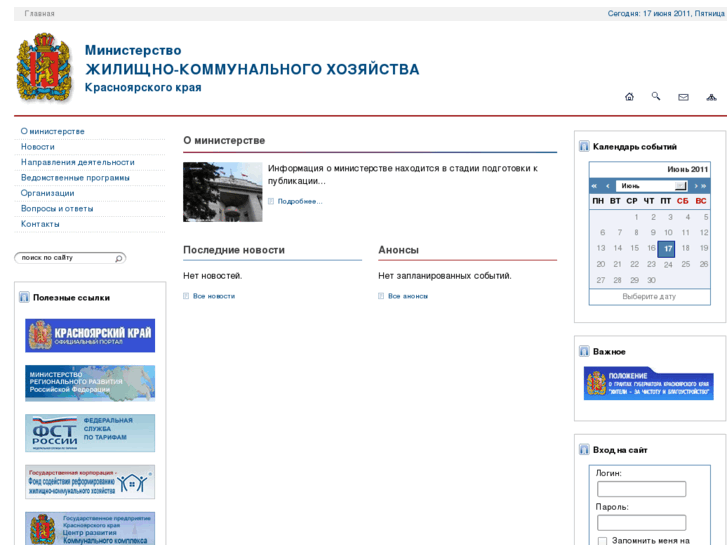
Task: Submit search with magnifier in search box
Action: (x=119, y=258)
